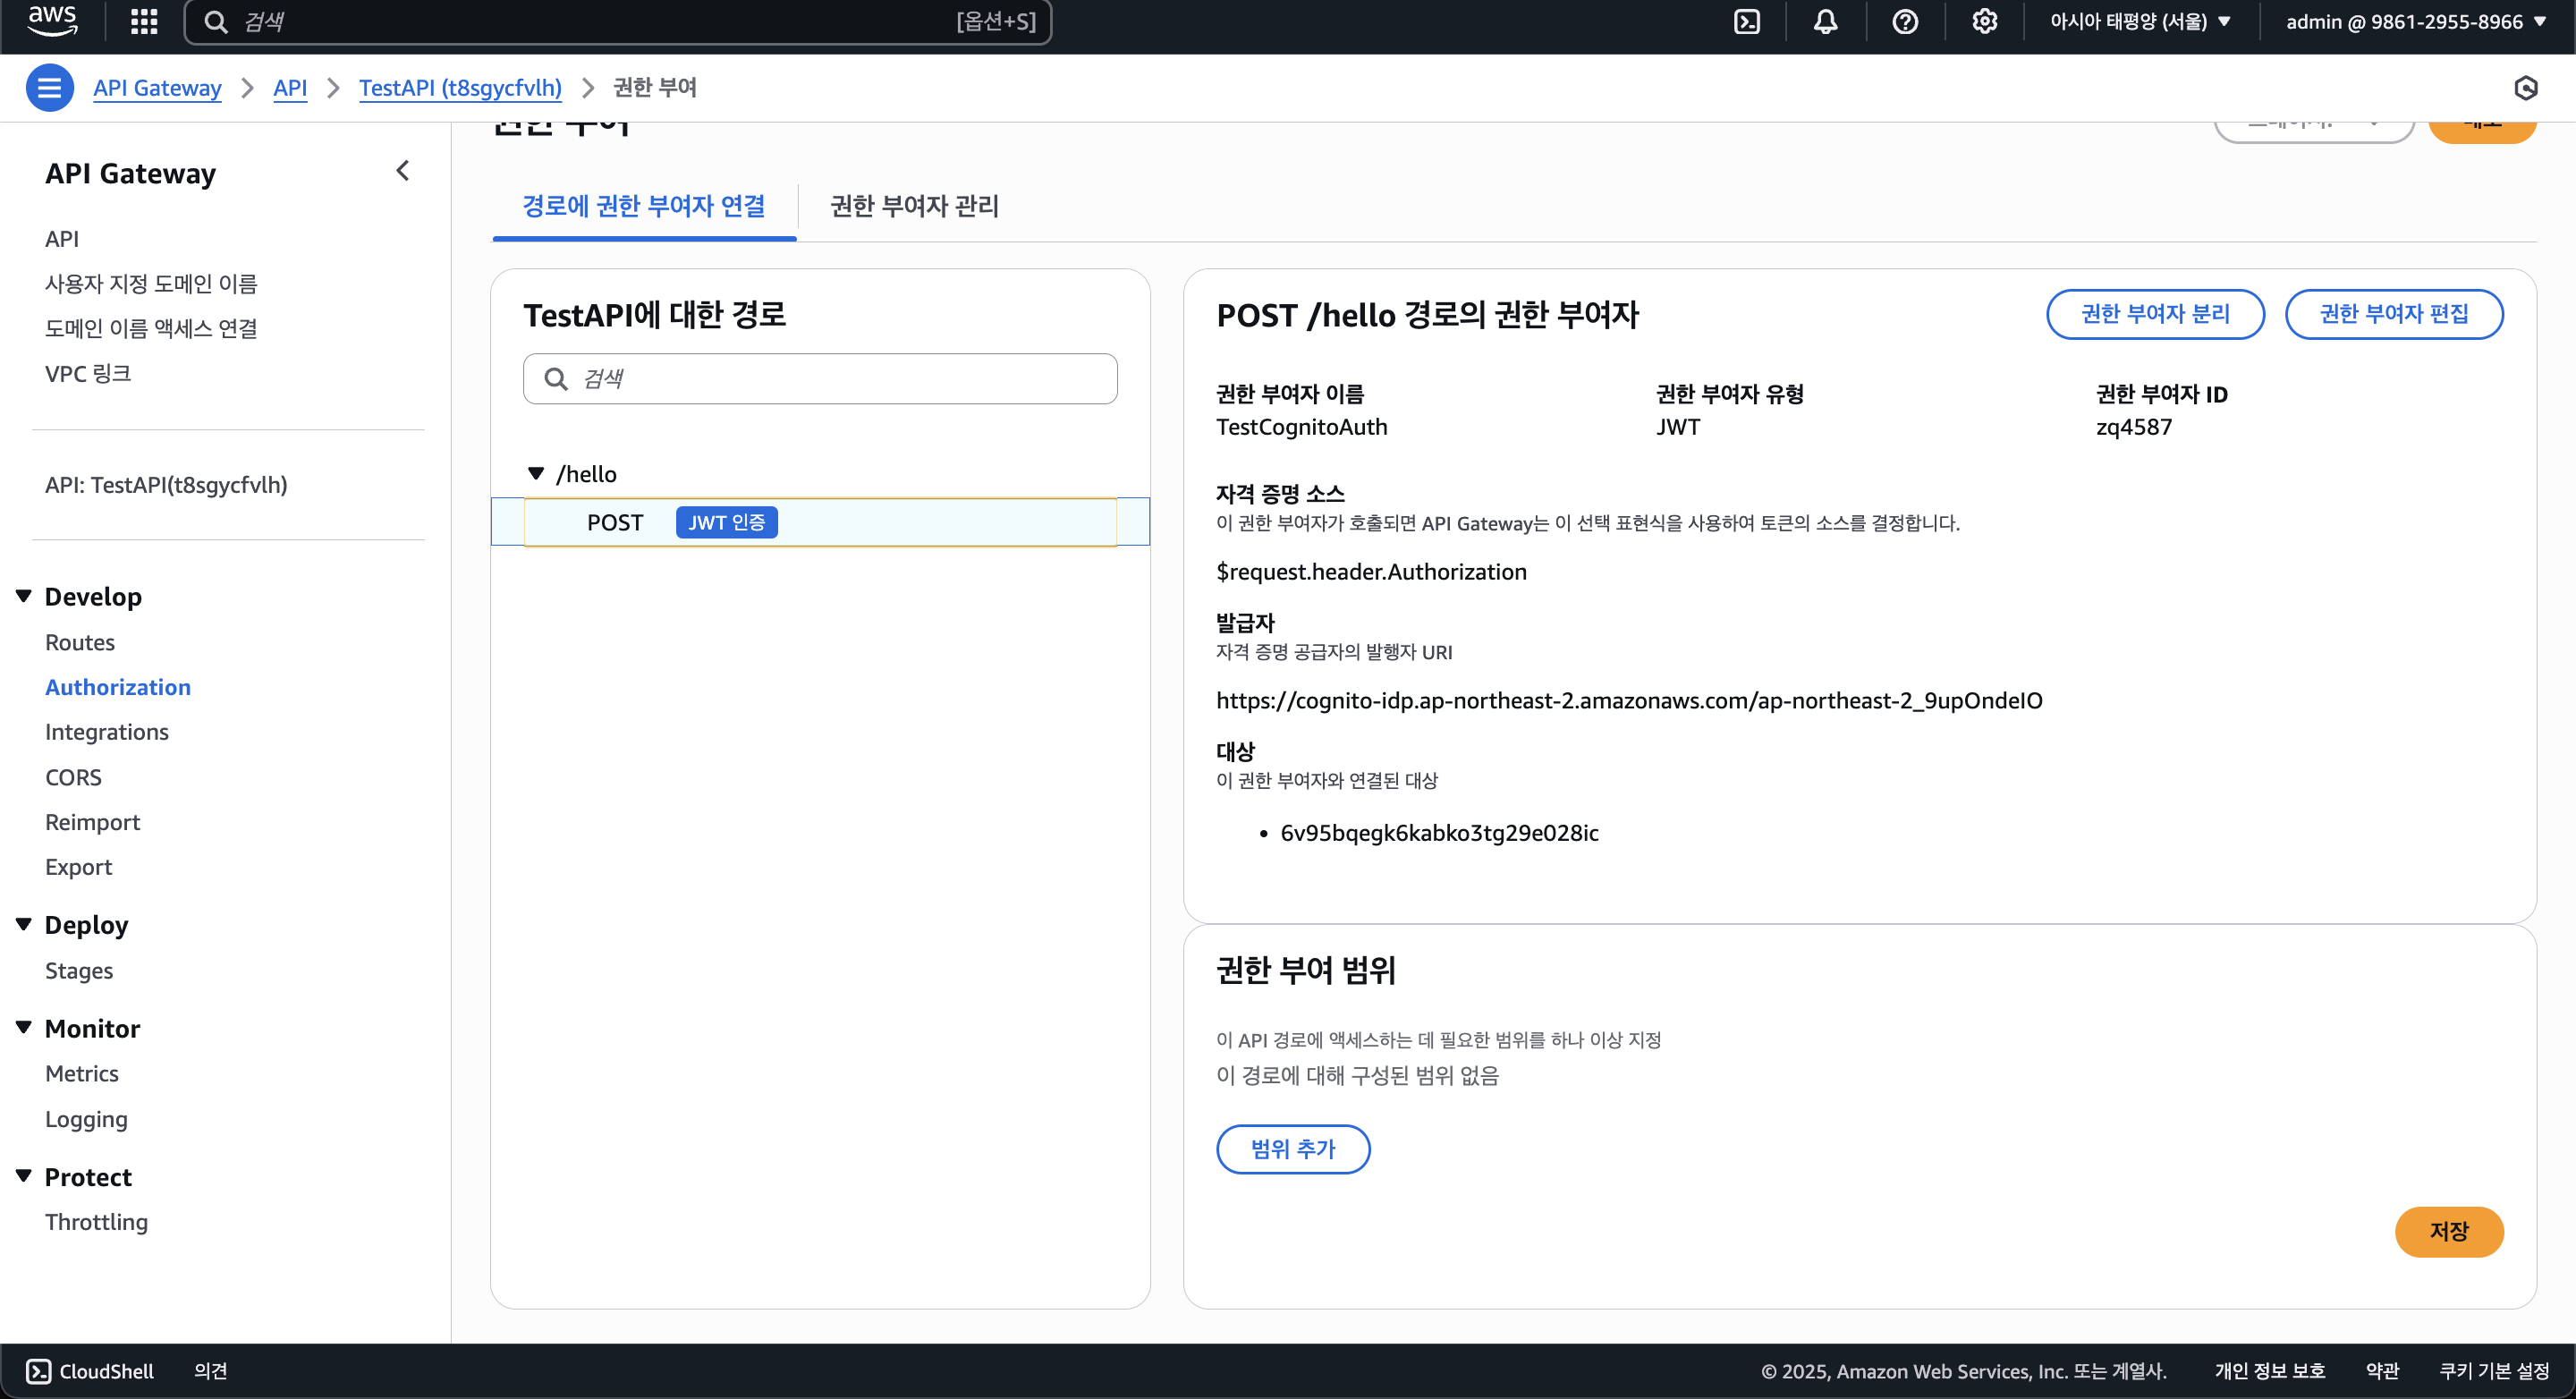Collapse the /hello route tree

pyautogui.click(x=536, y=473)
